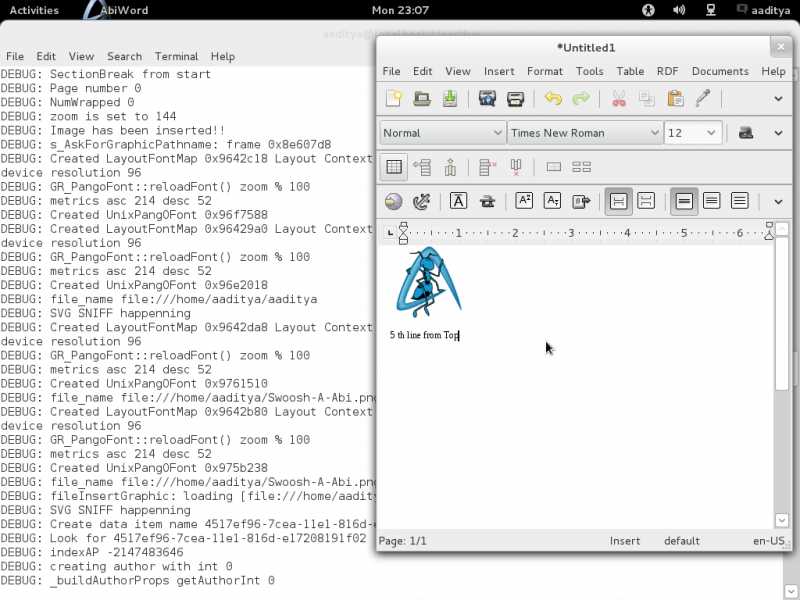Viewport: 800px width, 600px height.
Task: Insert a hyperlink using the globe icon
Action: [394, 201]
